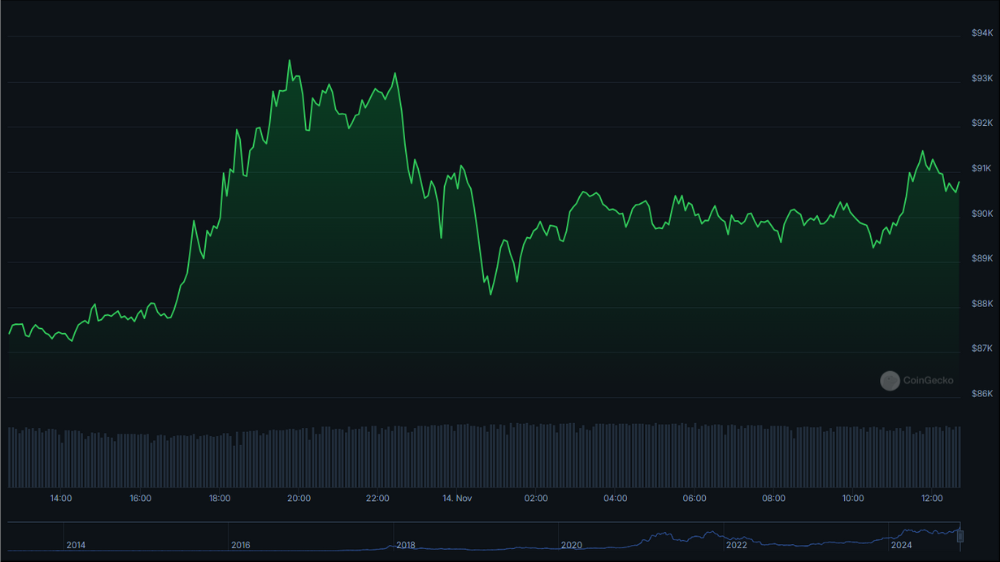Click the $94K price axis label

click(982, 33)
